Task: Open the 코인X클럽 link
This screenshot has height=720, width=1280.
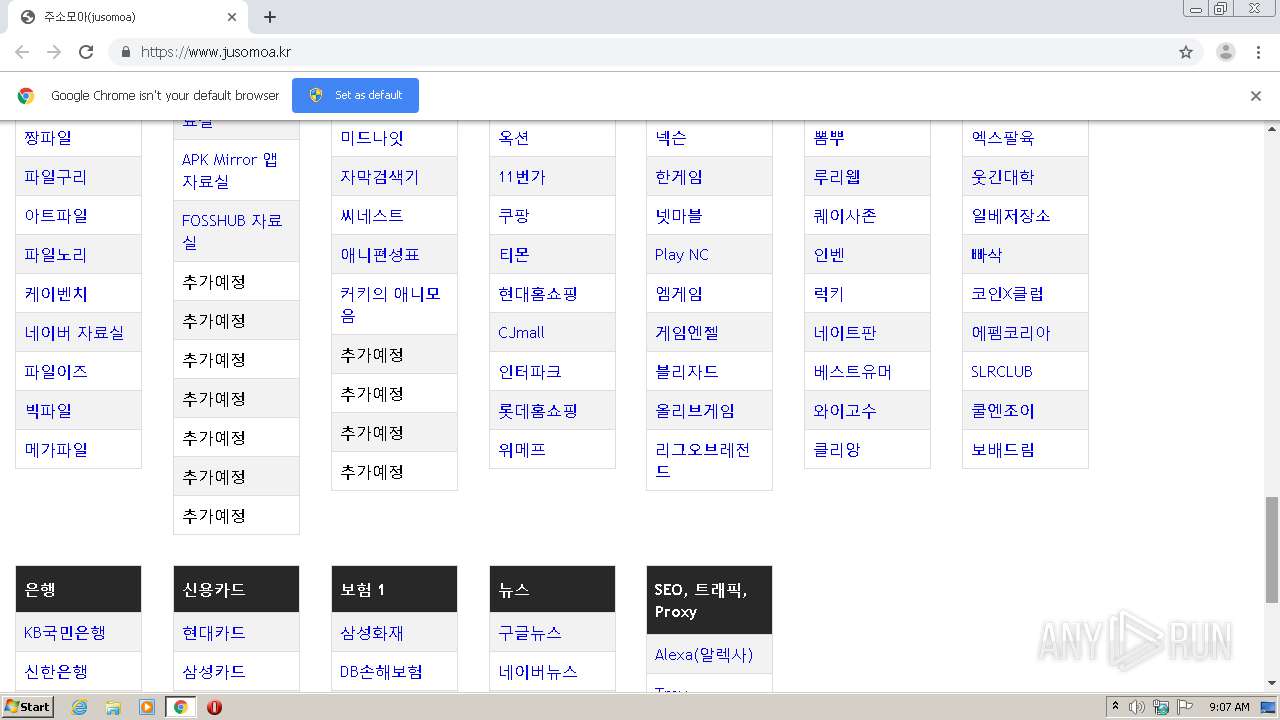Action: point(1008,294)
